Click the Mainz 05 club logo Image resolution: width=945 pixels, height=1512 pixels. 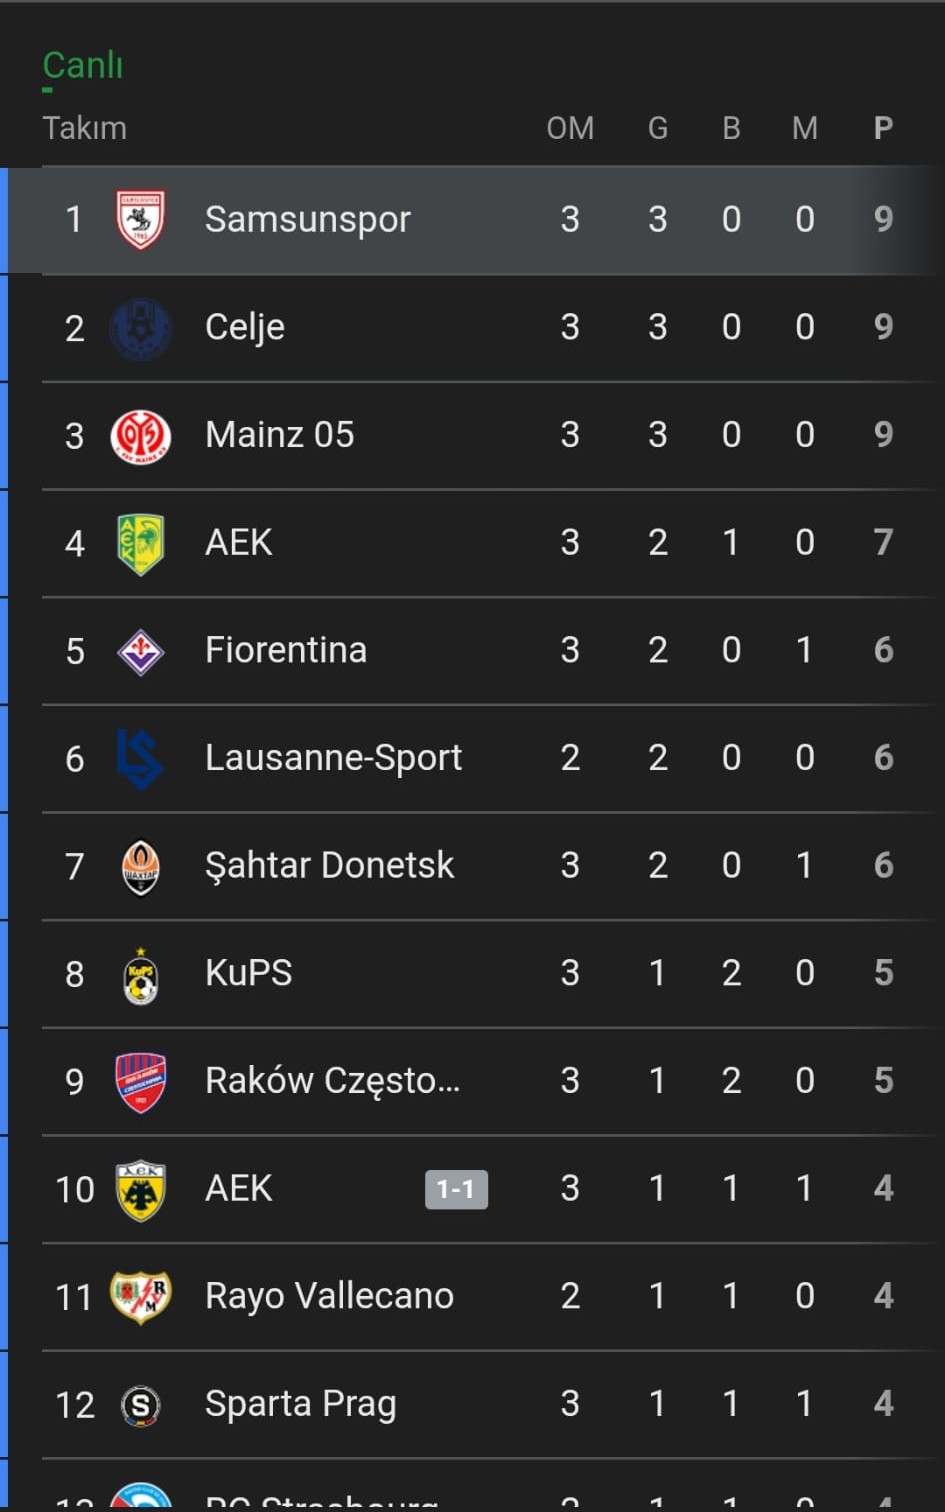pos(140,436)
